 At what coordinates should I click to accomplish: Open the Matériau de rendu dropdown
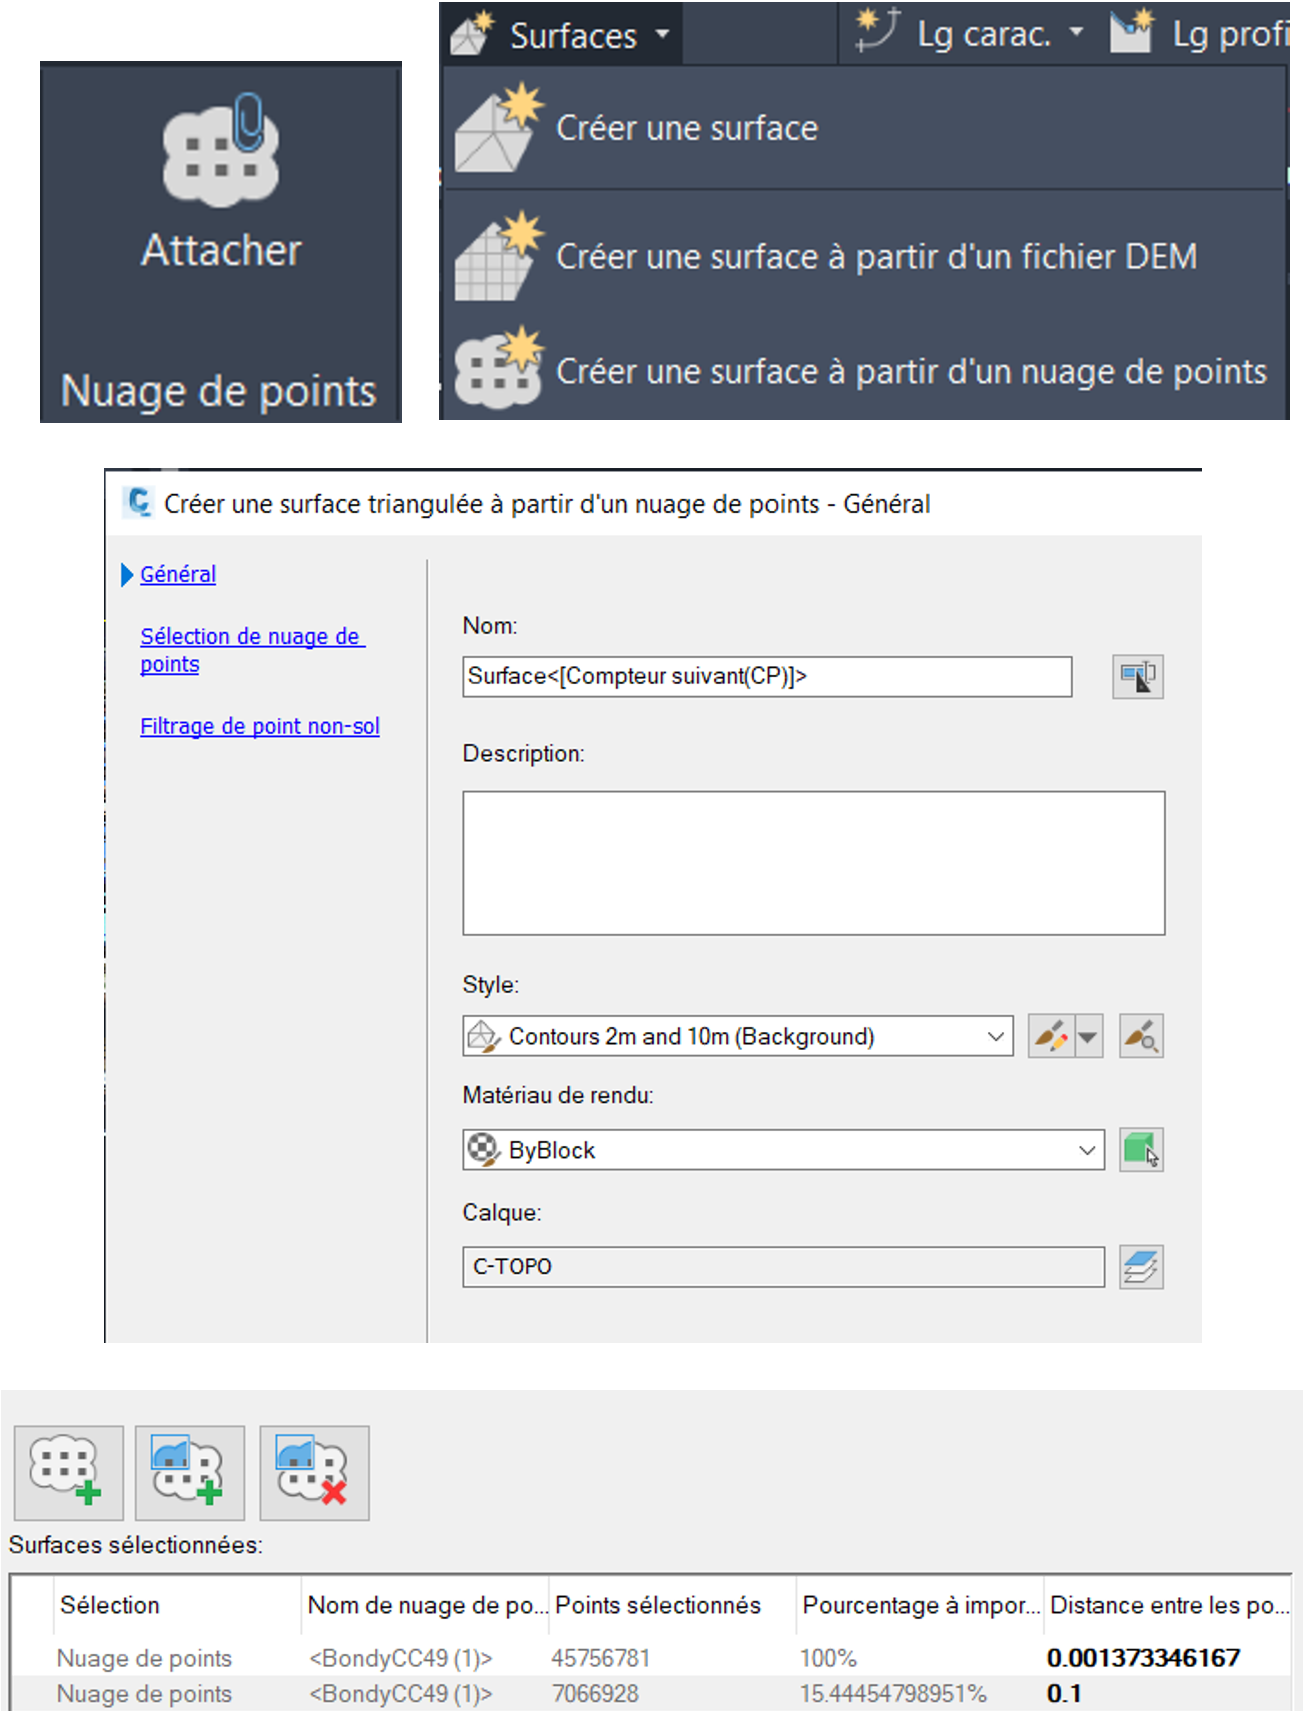click(x=784, y=1150)
